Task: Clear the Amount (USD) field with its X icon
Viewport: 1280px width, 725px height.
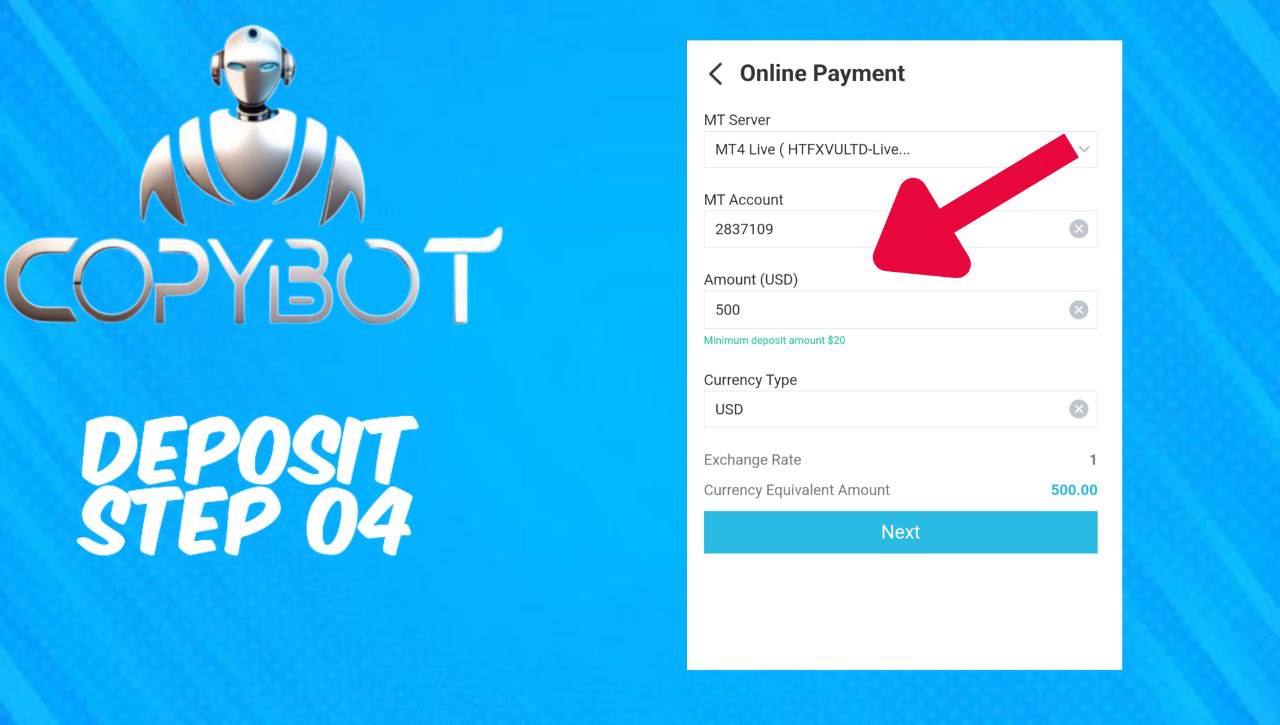Action: [x=1078, y=310]
